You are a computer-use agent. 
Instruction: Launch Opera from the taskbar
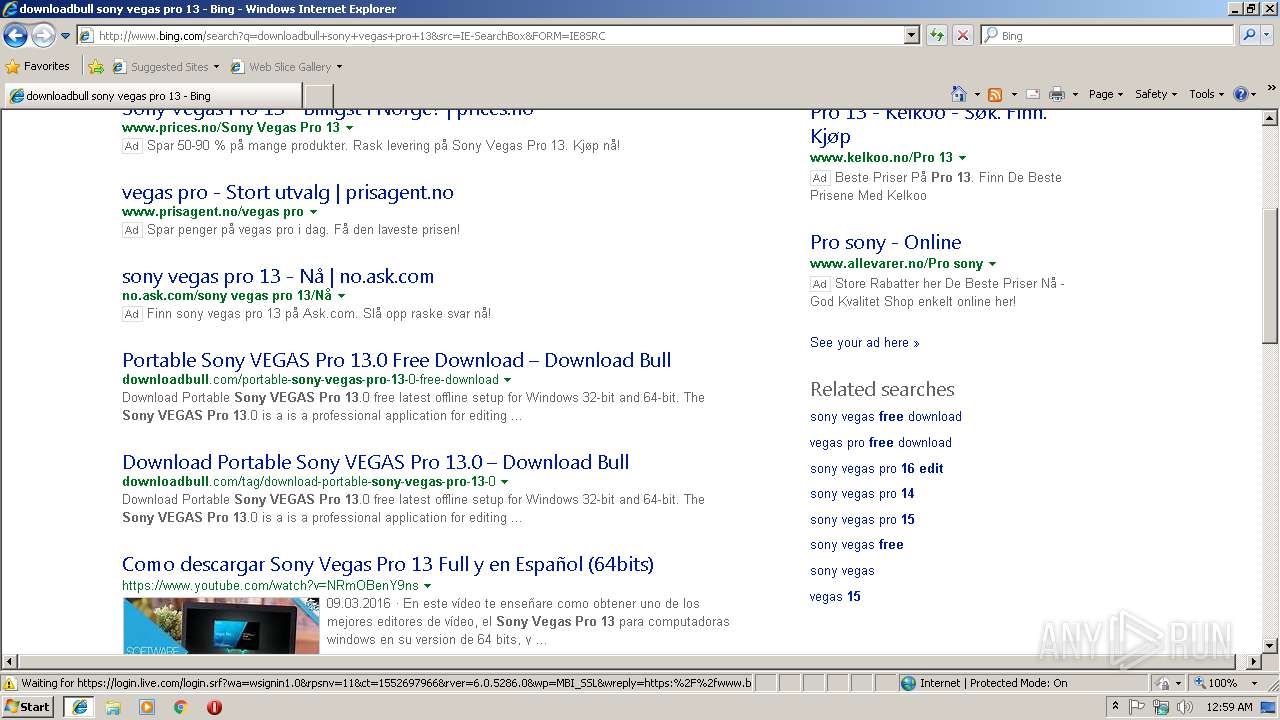[x=214, y=707]
